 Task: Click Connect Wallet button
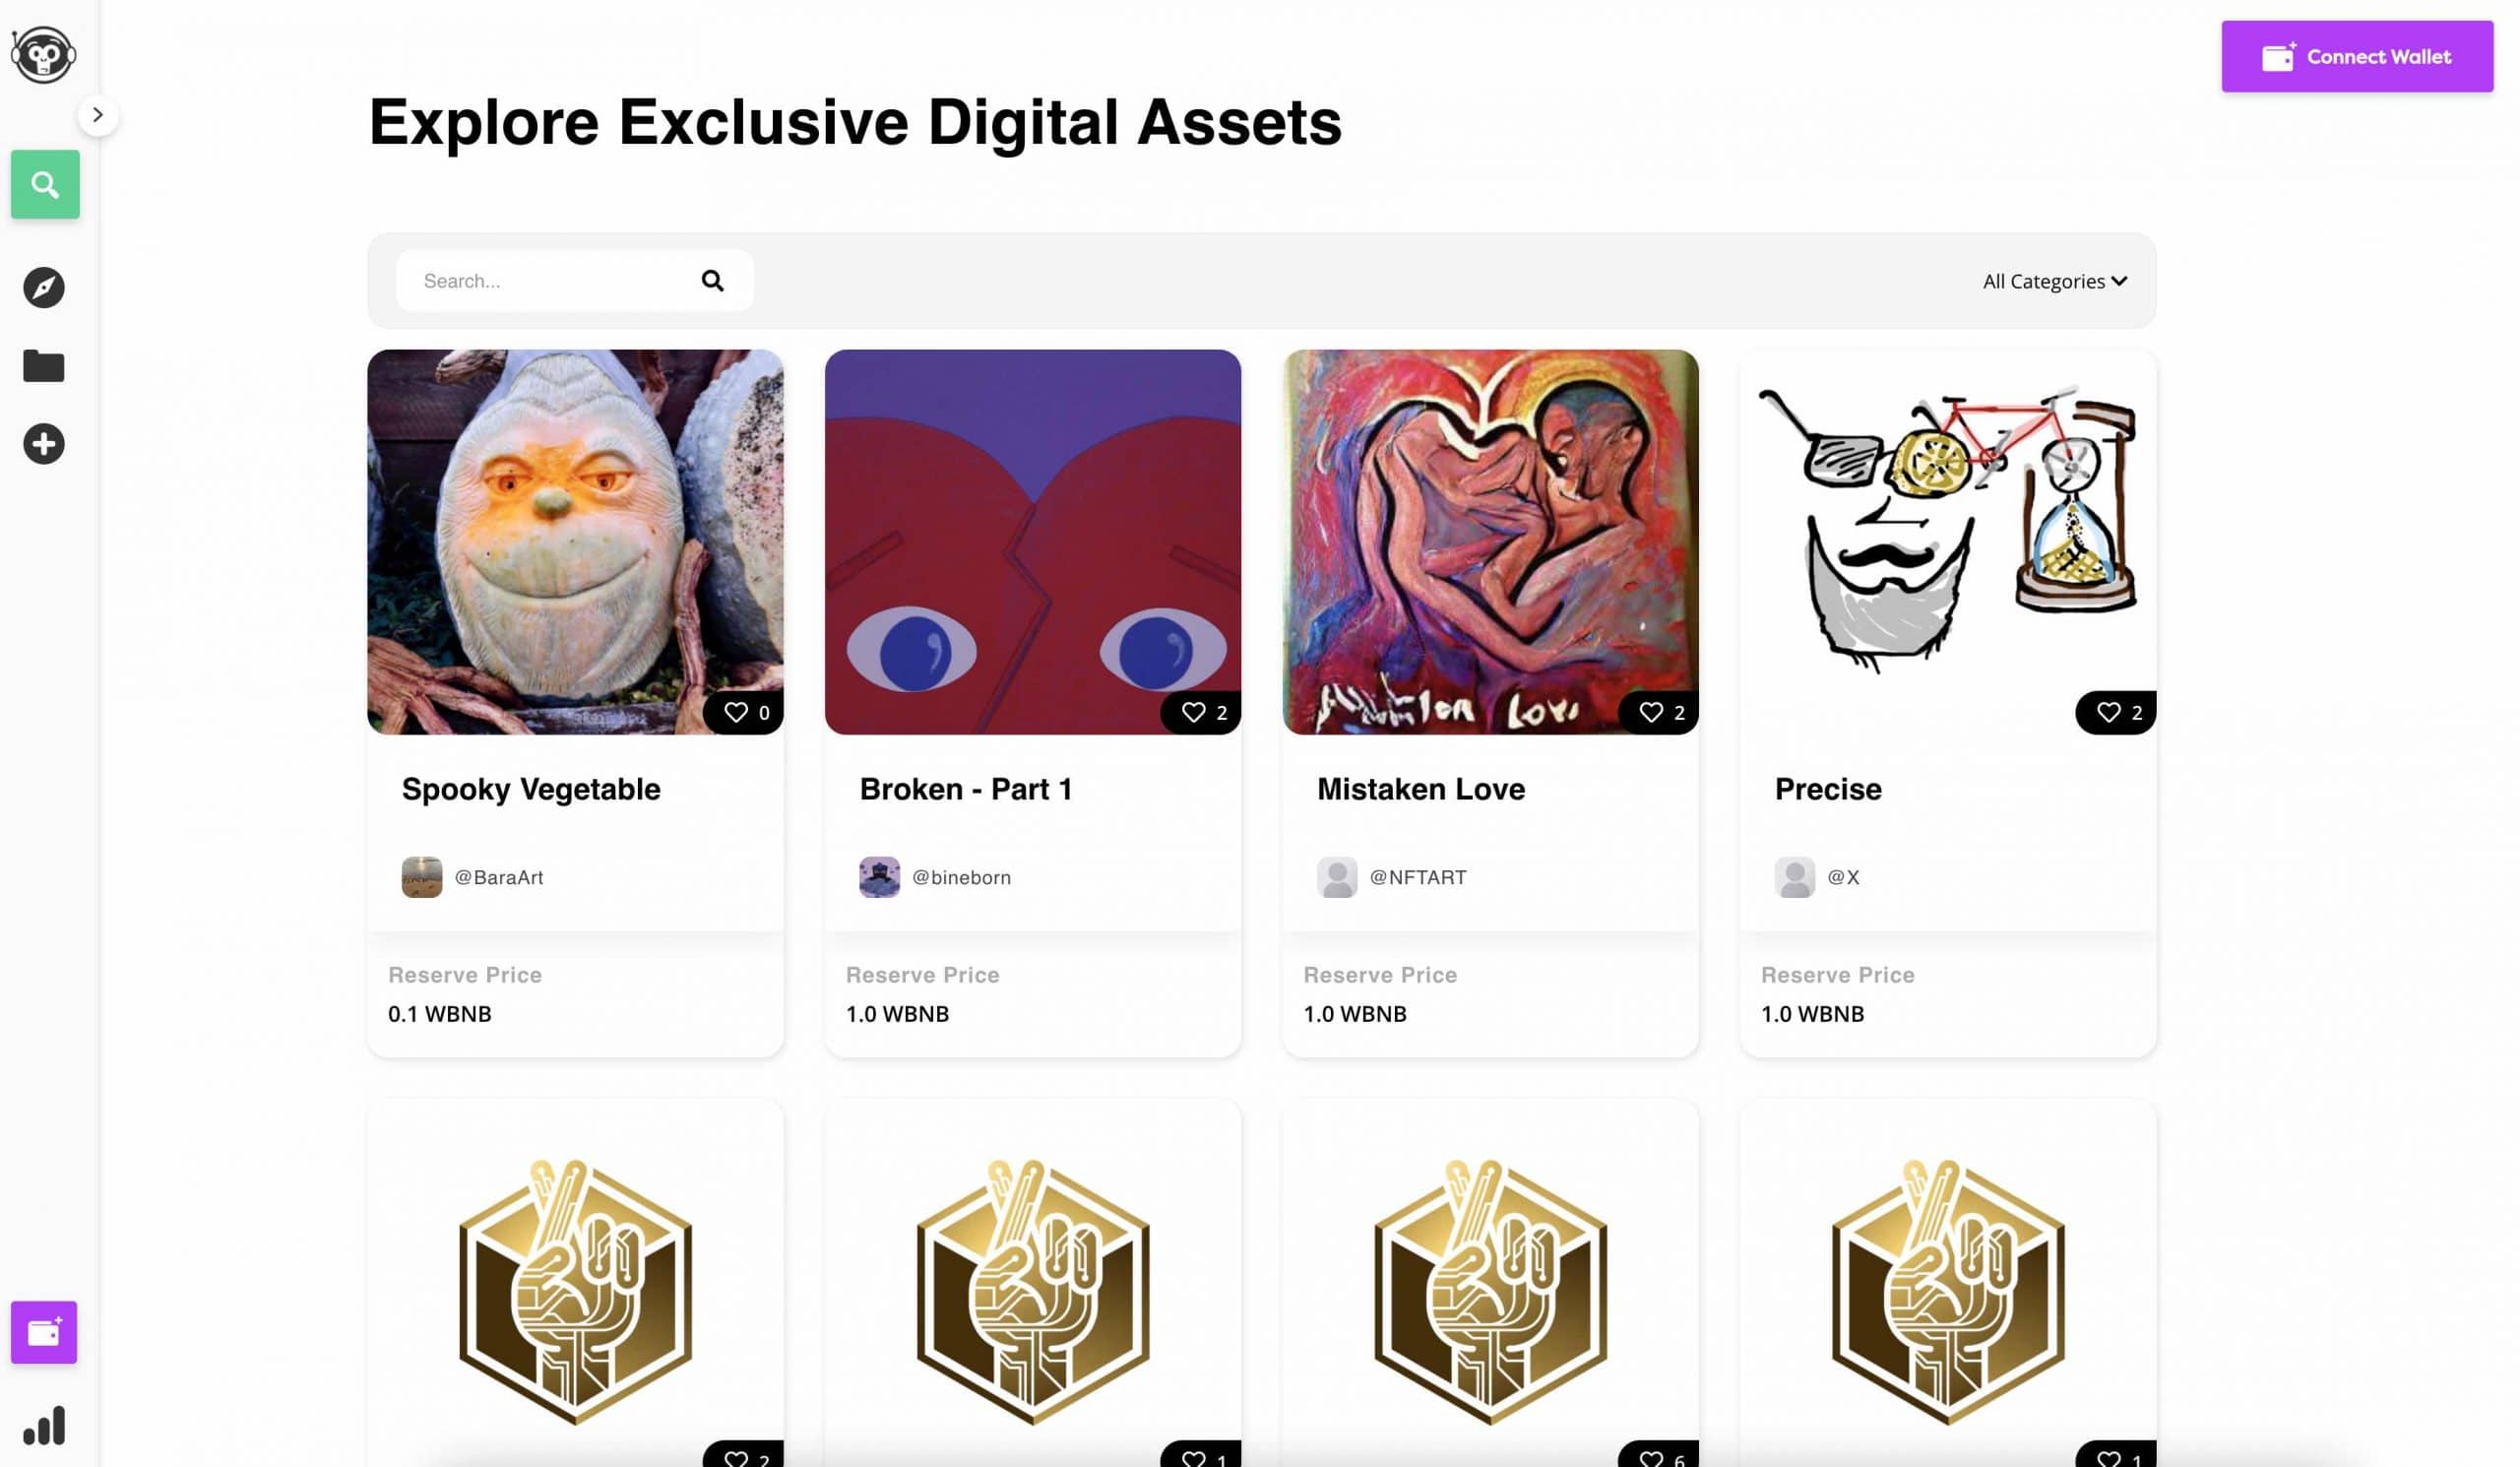(2357, 57)
